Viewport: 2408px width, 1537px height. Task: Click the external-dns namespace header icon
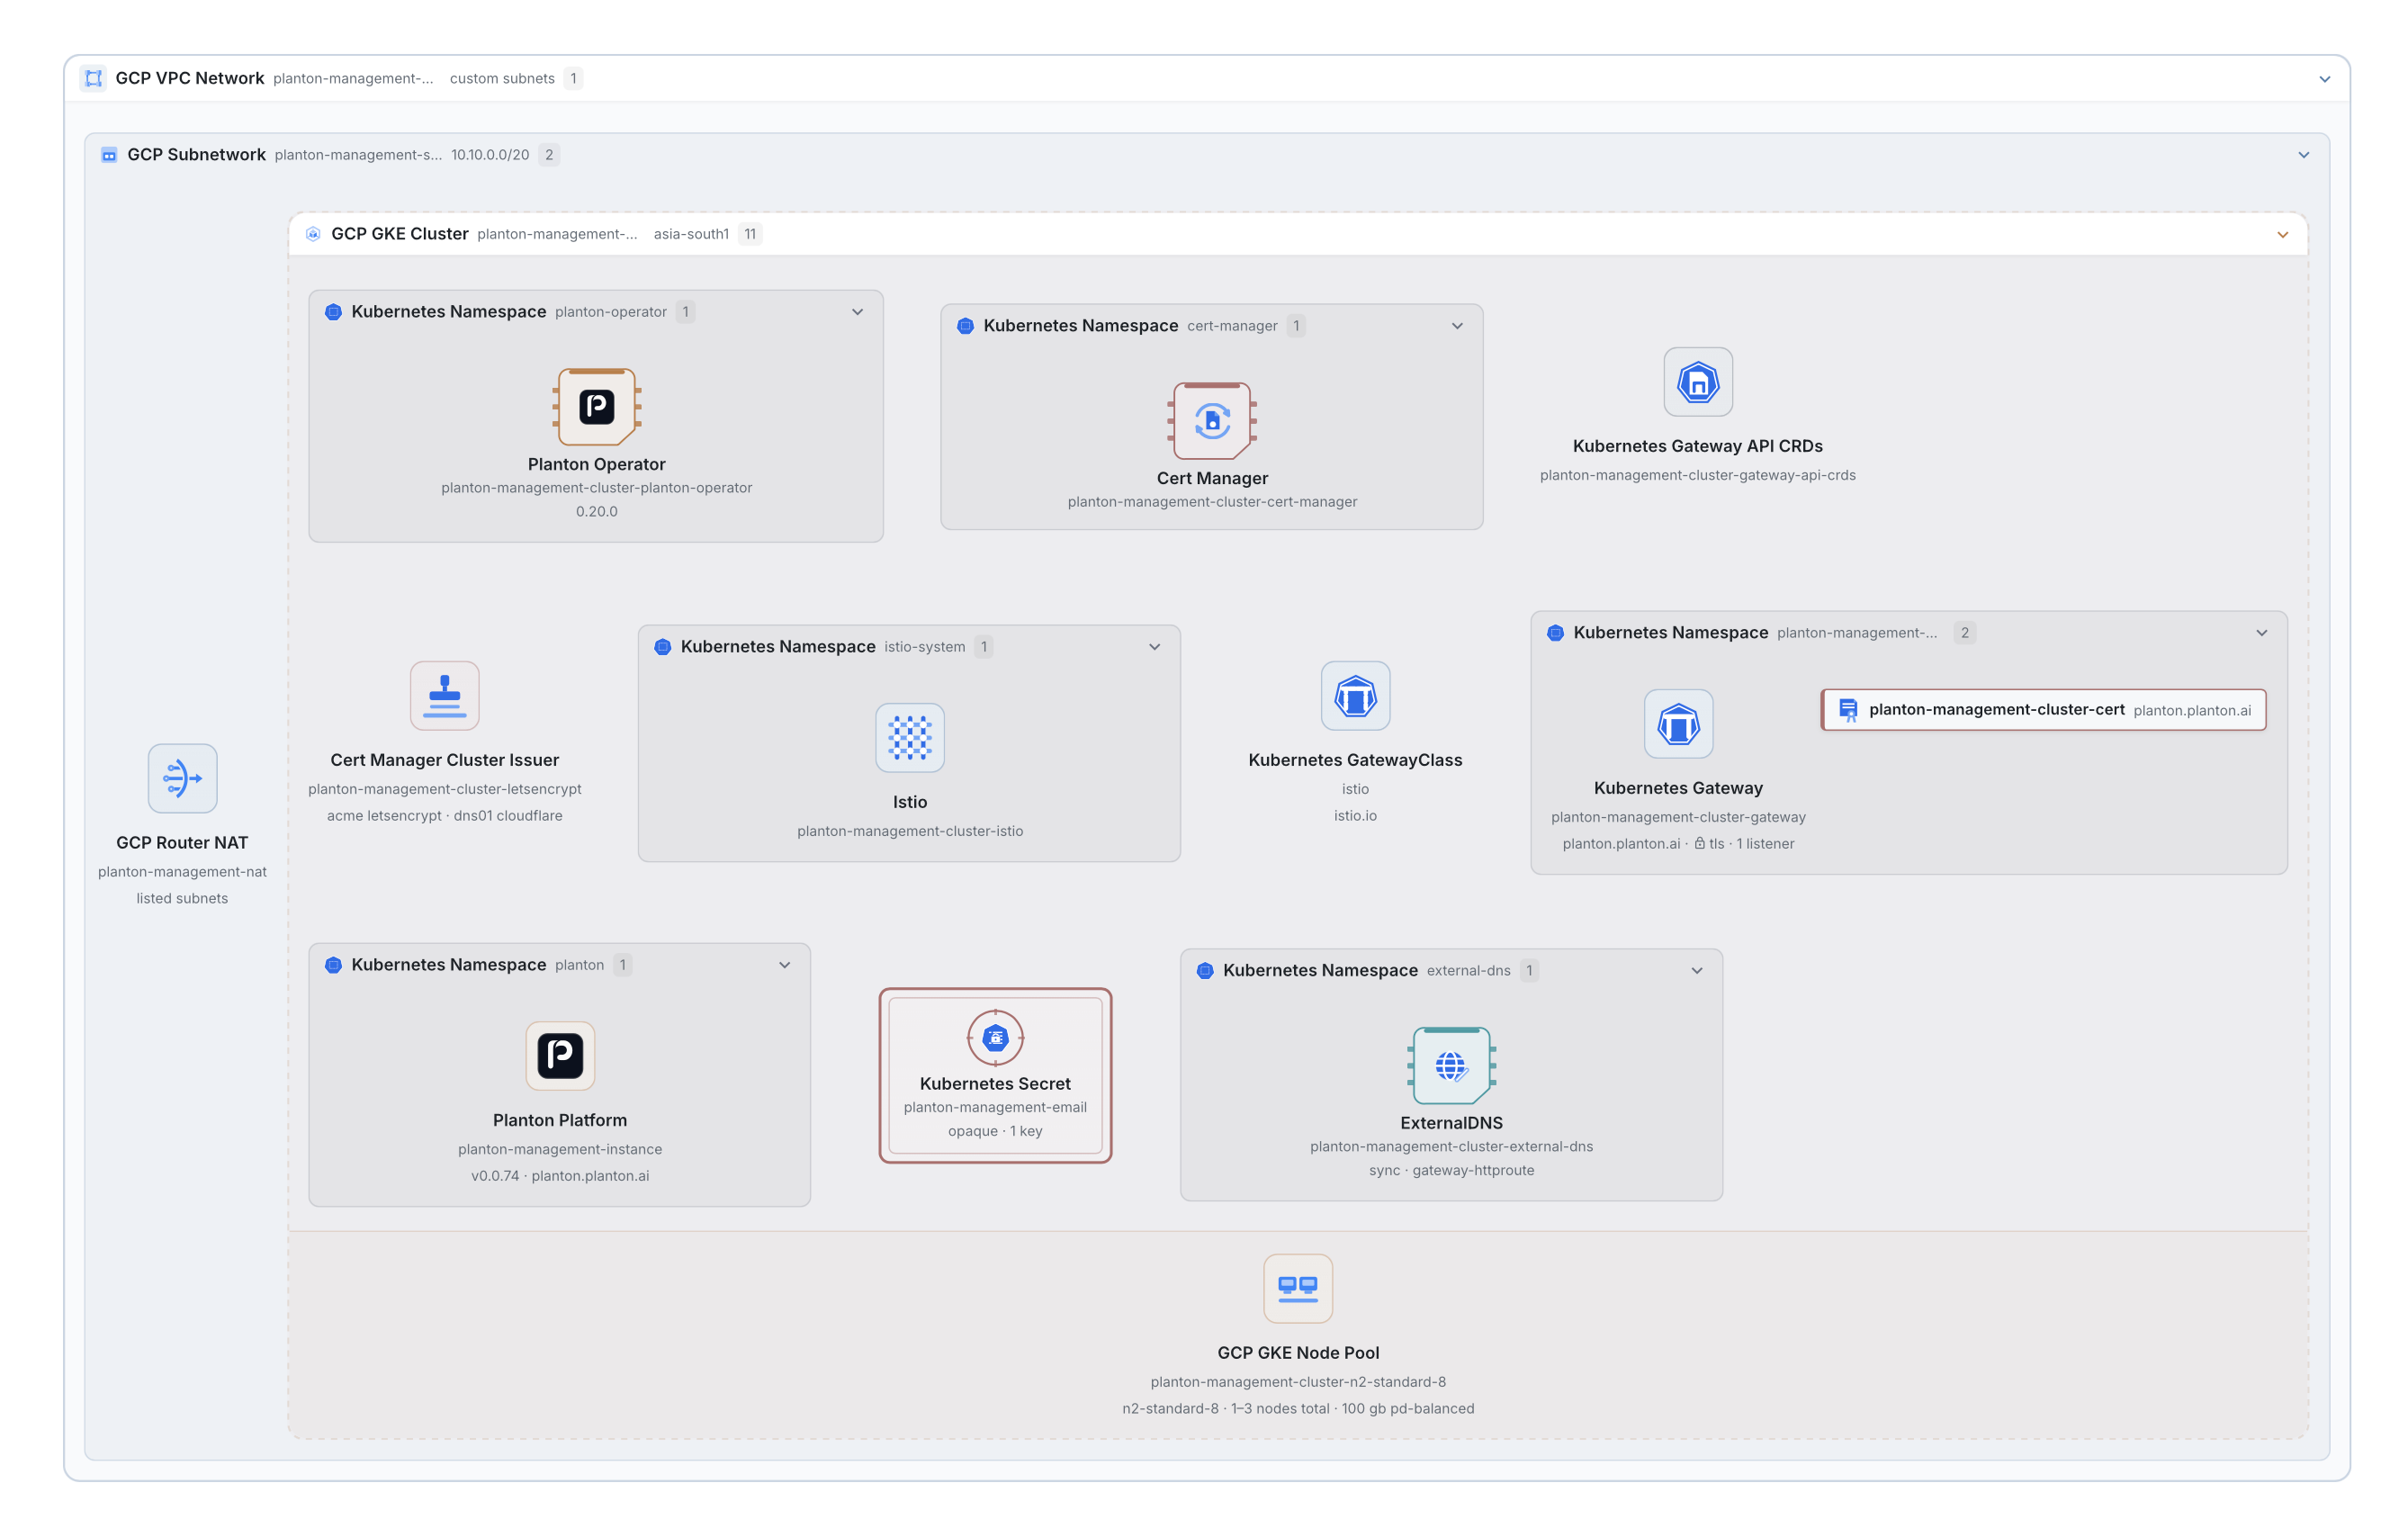coord(1205,971)
